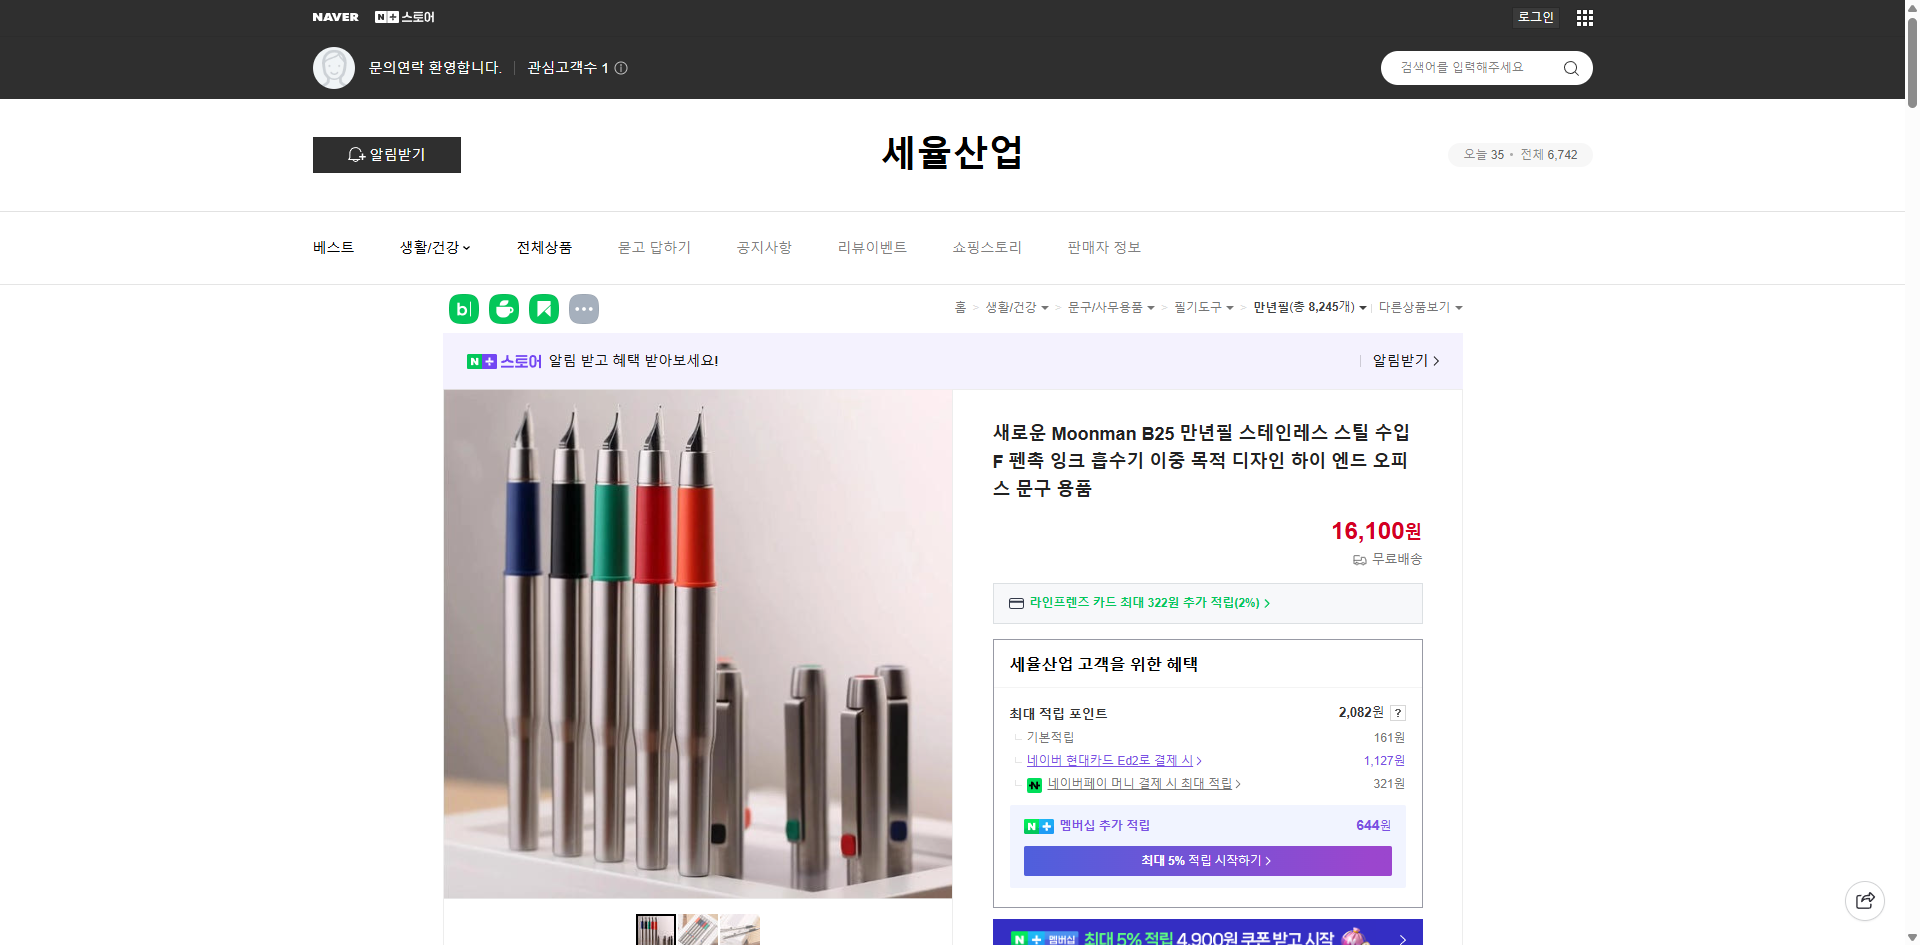Viewport: 1920px width, 945px height.
Task: Share the product to Naver Cafe
Action: click(504, 309)
